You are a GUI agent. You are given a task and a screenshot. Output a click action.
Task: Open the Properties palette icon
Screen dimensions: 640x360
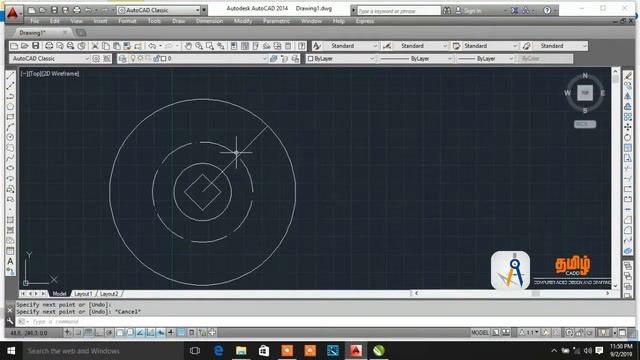234,46
